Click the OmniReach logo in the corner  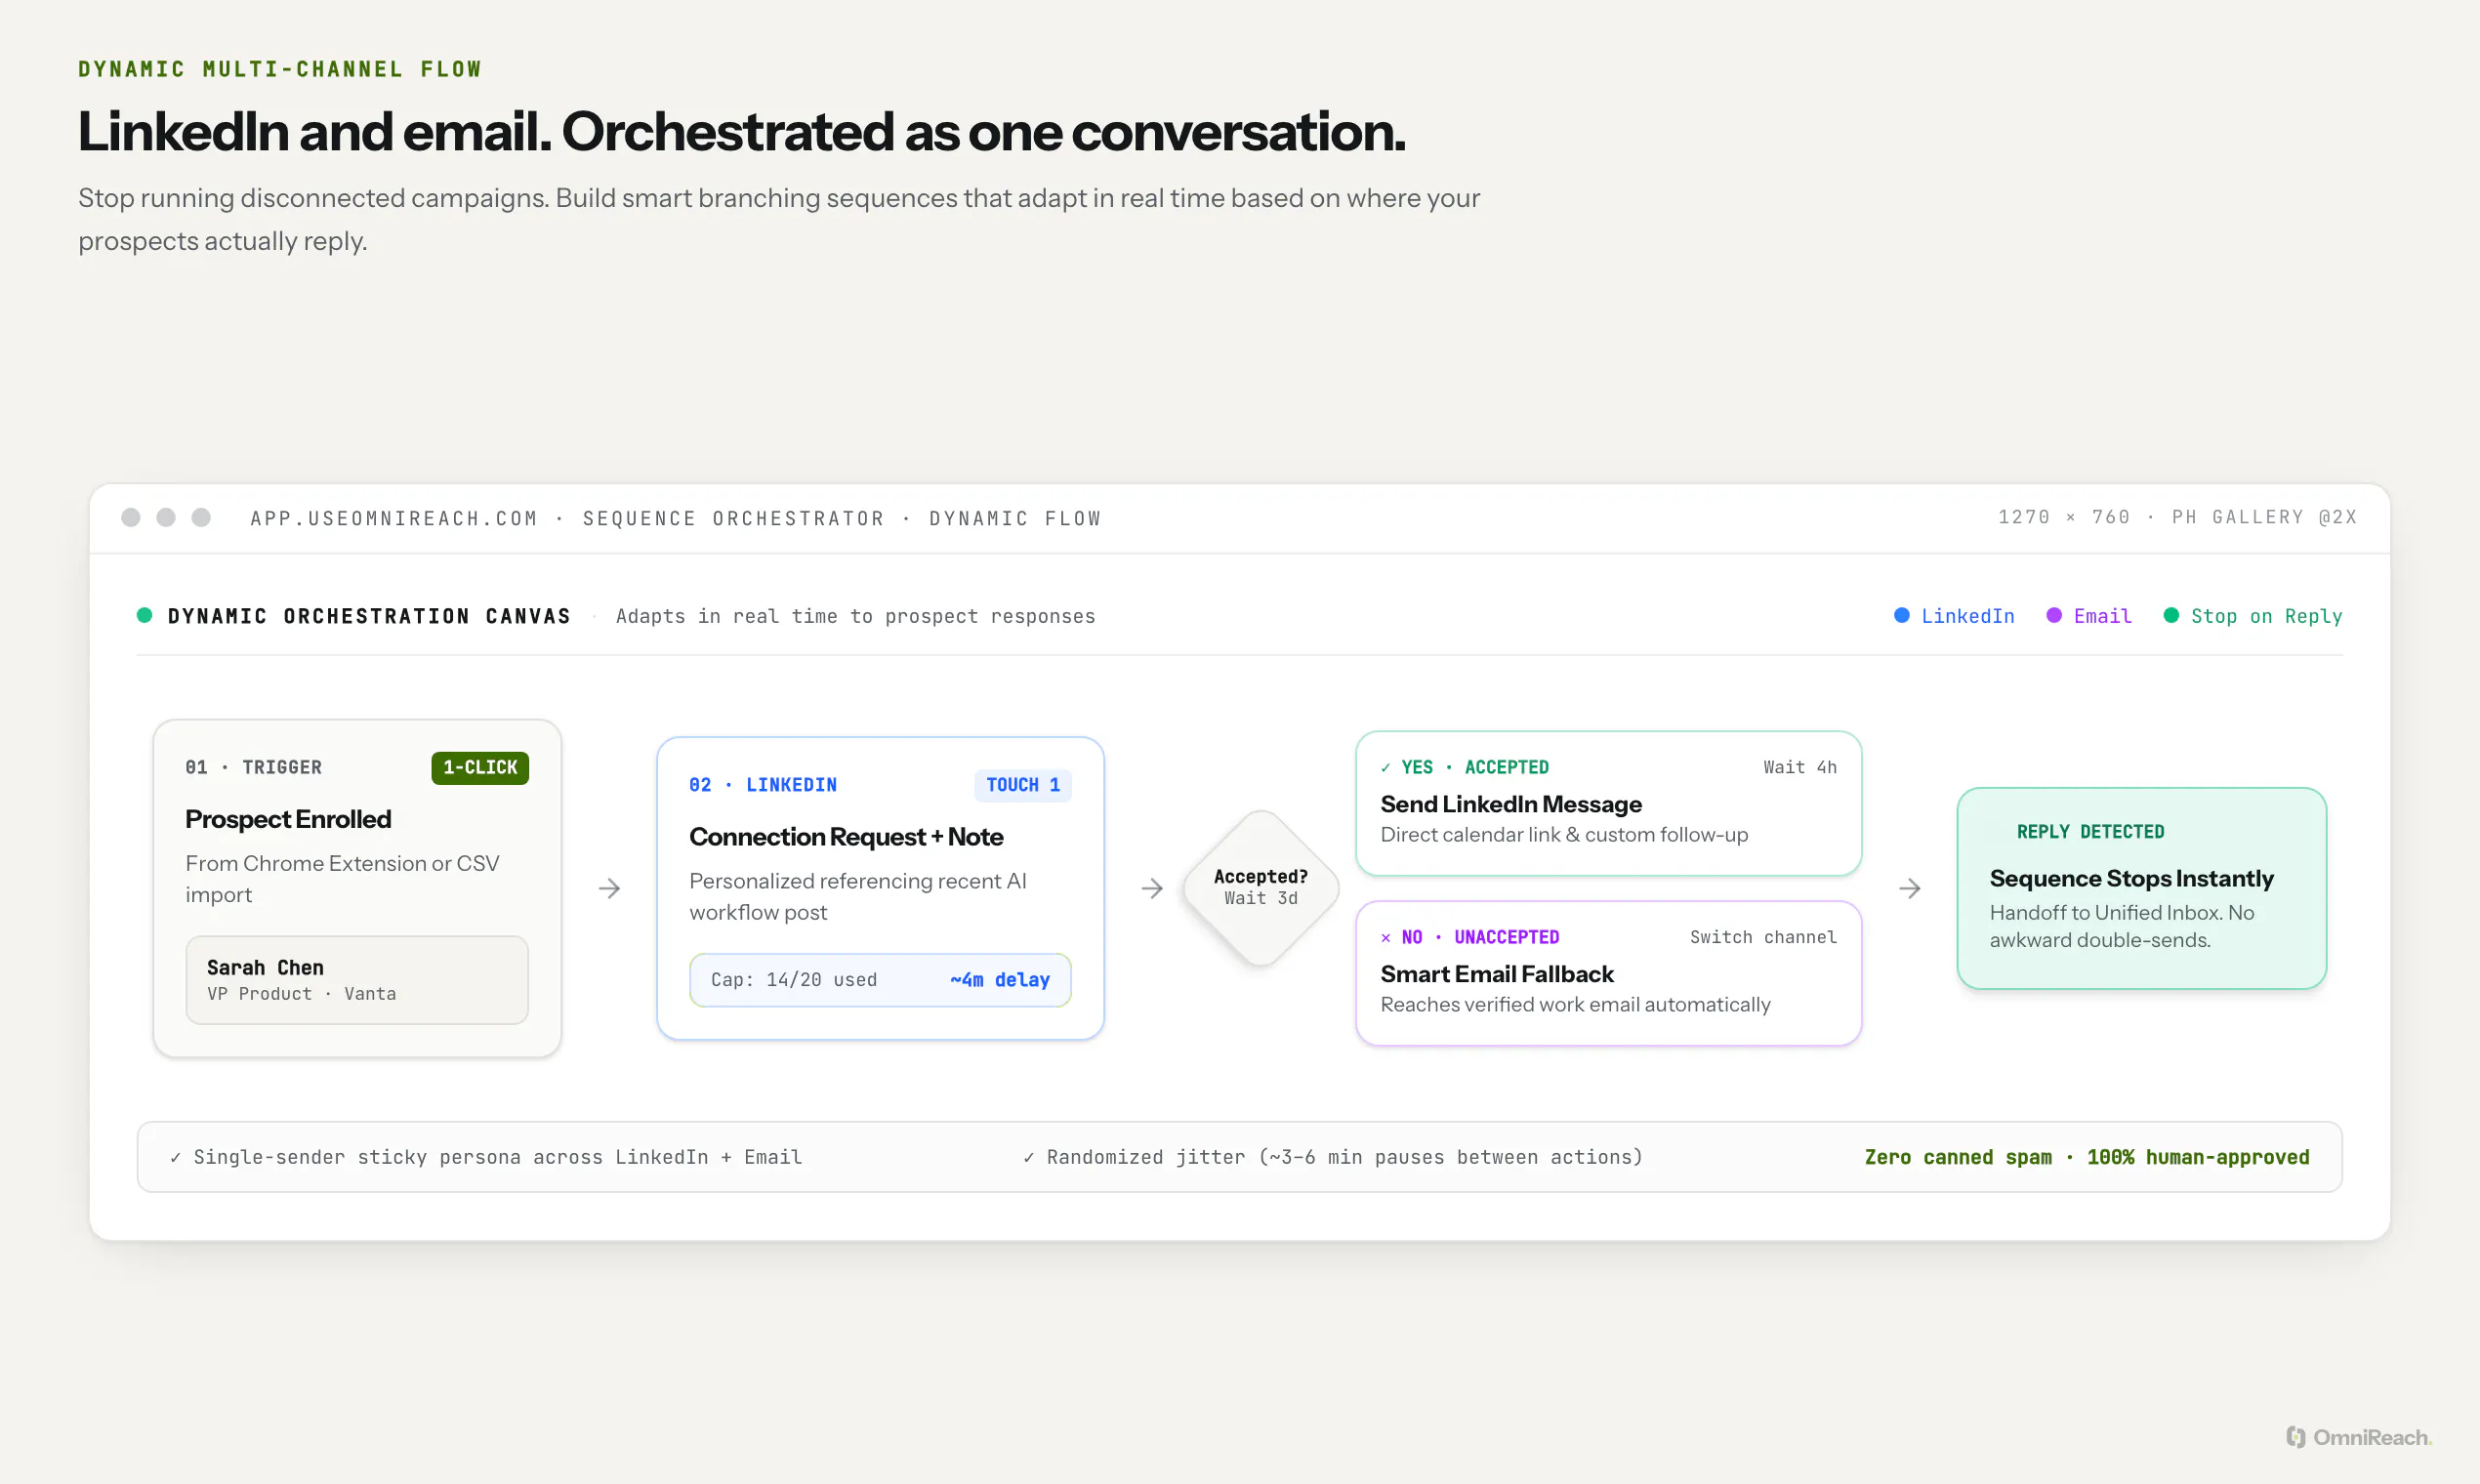coord(2359,1437)
